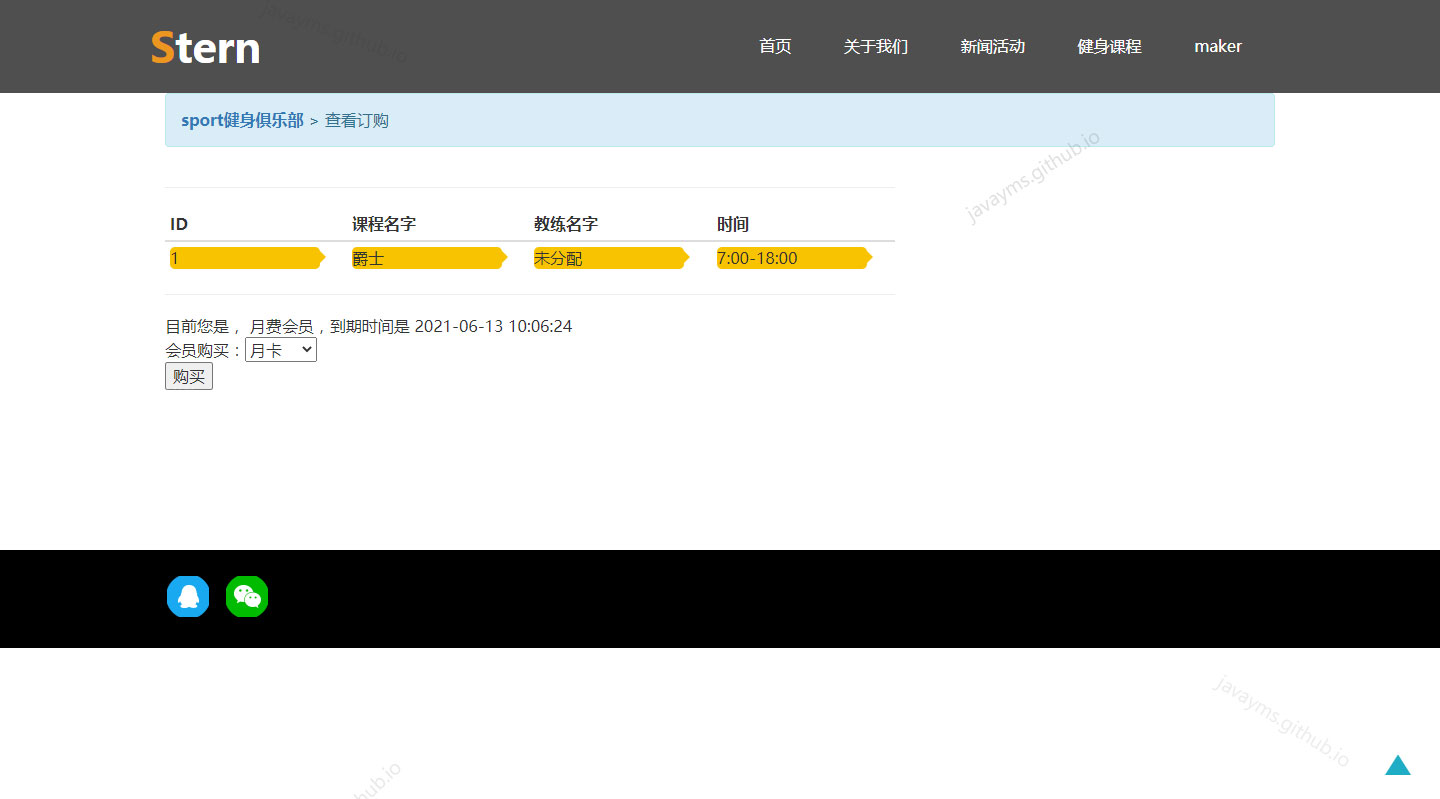Screen dimensions: 1440x799
Task: Open QQ contact icon in footer
Action: coord(188,596)
